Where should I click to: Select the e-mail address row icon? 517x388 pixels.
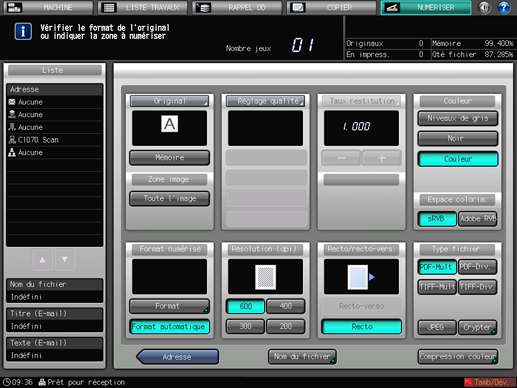tap(12, 102)
